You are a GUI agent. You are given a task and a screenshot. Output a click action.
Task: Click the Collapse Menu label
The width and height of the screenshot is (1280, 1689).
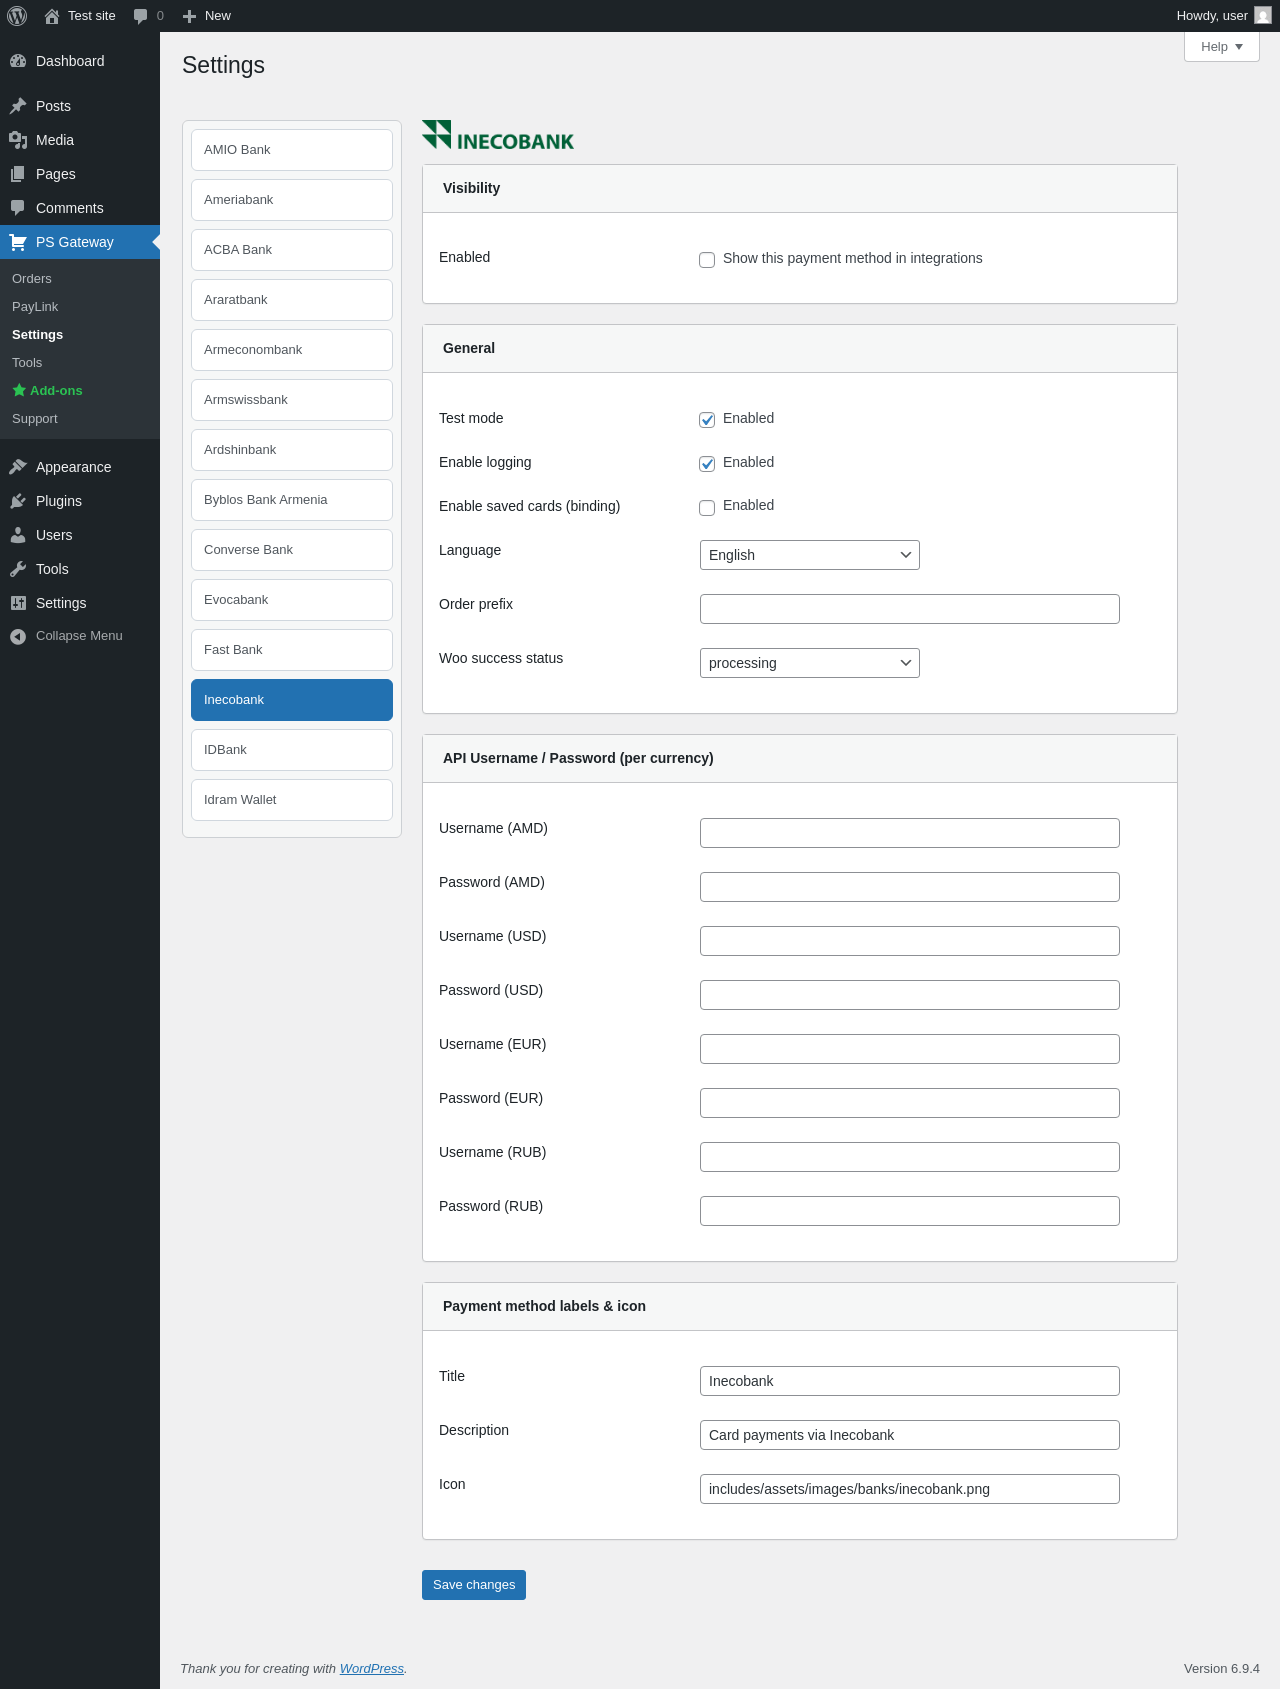click(79, 636)
